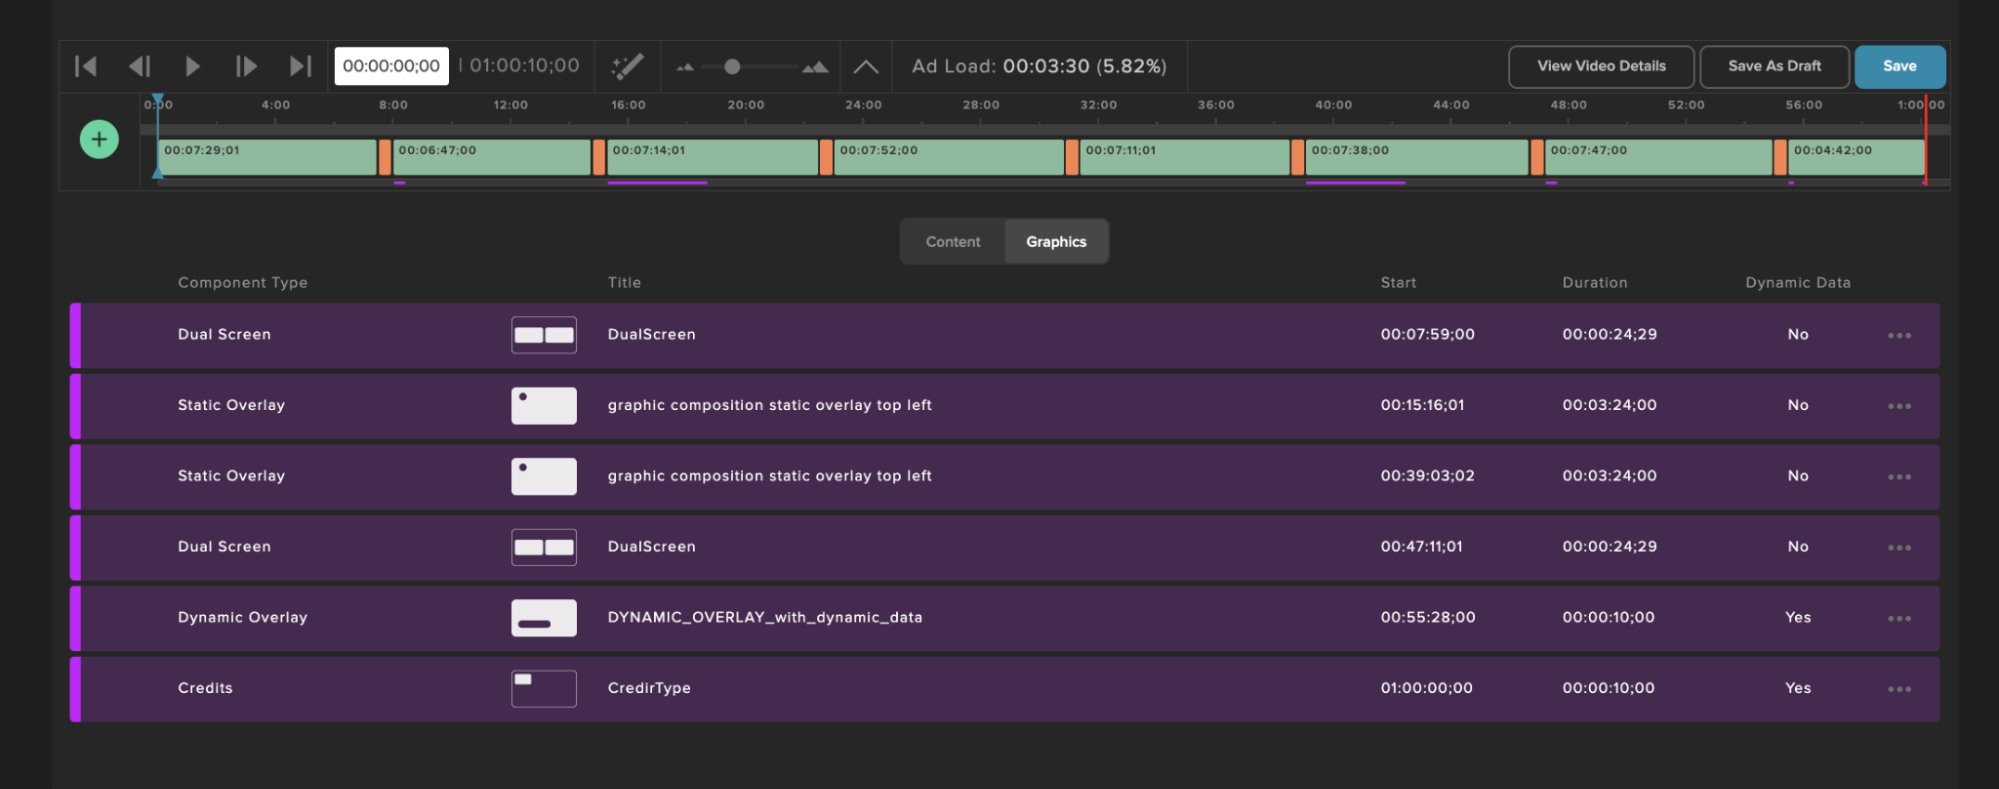Click the dual screen icon at 00:07:59;00 row
The image size is (1999, 789).
coord(544,335)
